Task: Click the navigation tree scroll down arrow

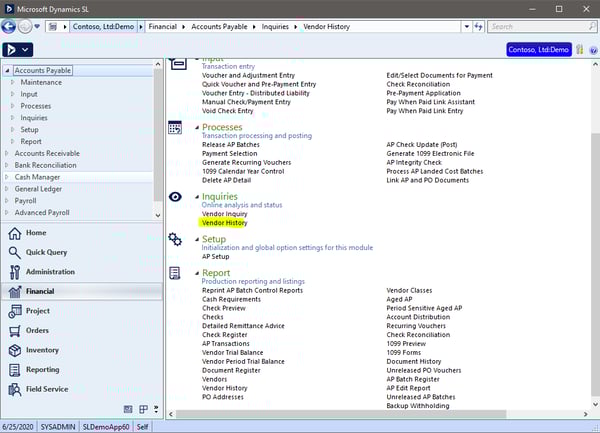Action: pos(158,216)
